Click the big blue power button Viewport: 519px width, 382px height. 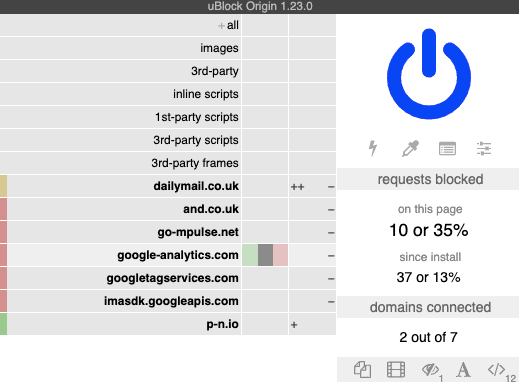coord(429,74)
